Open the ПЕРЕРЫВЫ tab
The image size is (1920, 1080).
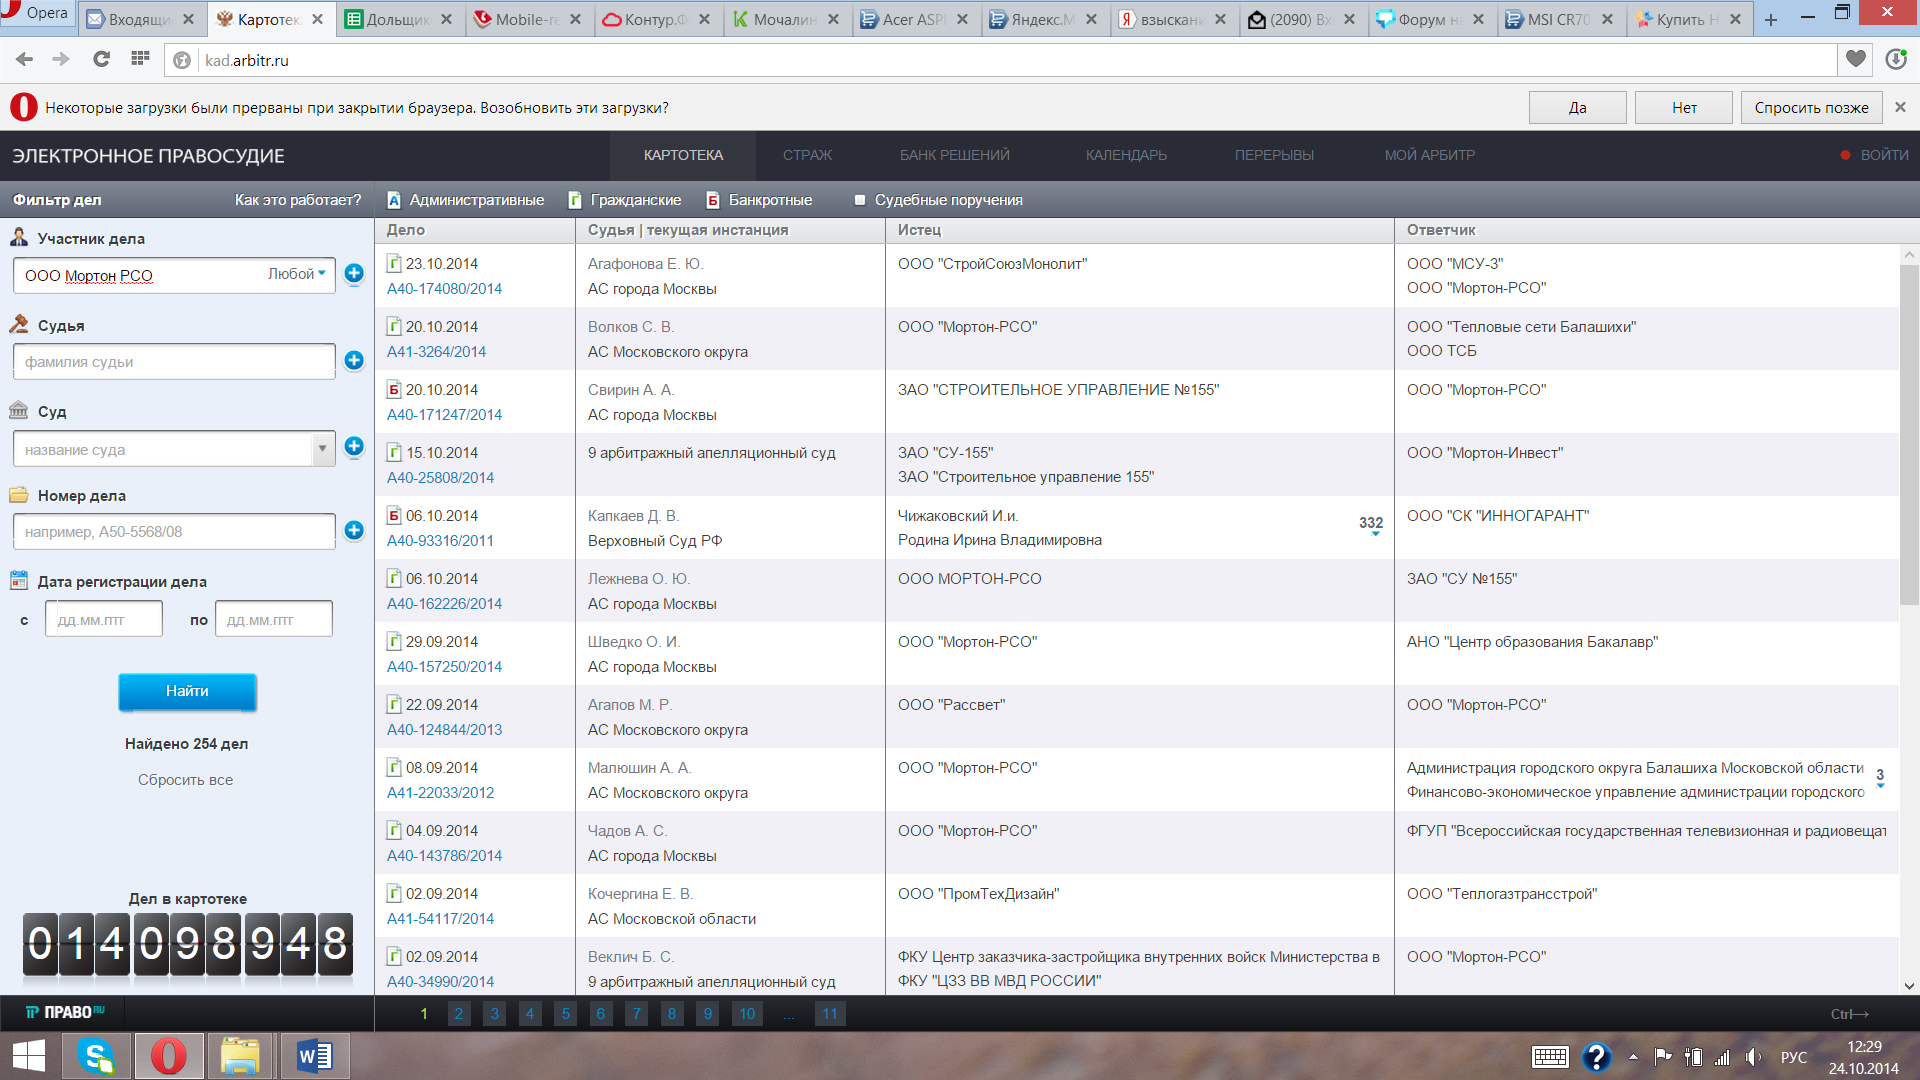(1274, 155)
